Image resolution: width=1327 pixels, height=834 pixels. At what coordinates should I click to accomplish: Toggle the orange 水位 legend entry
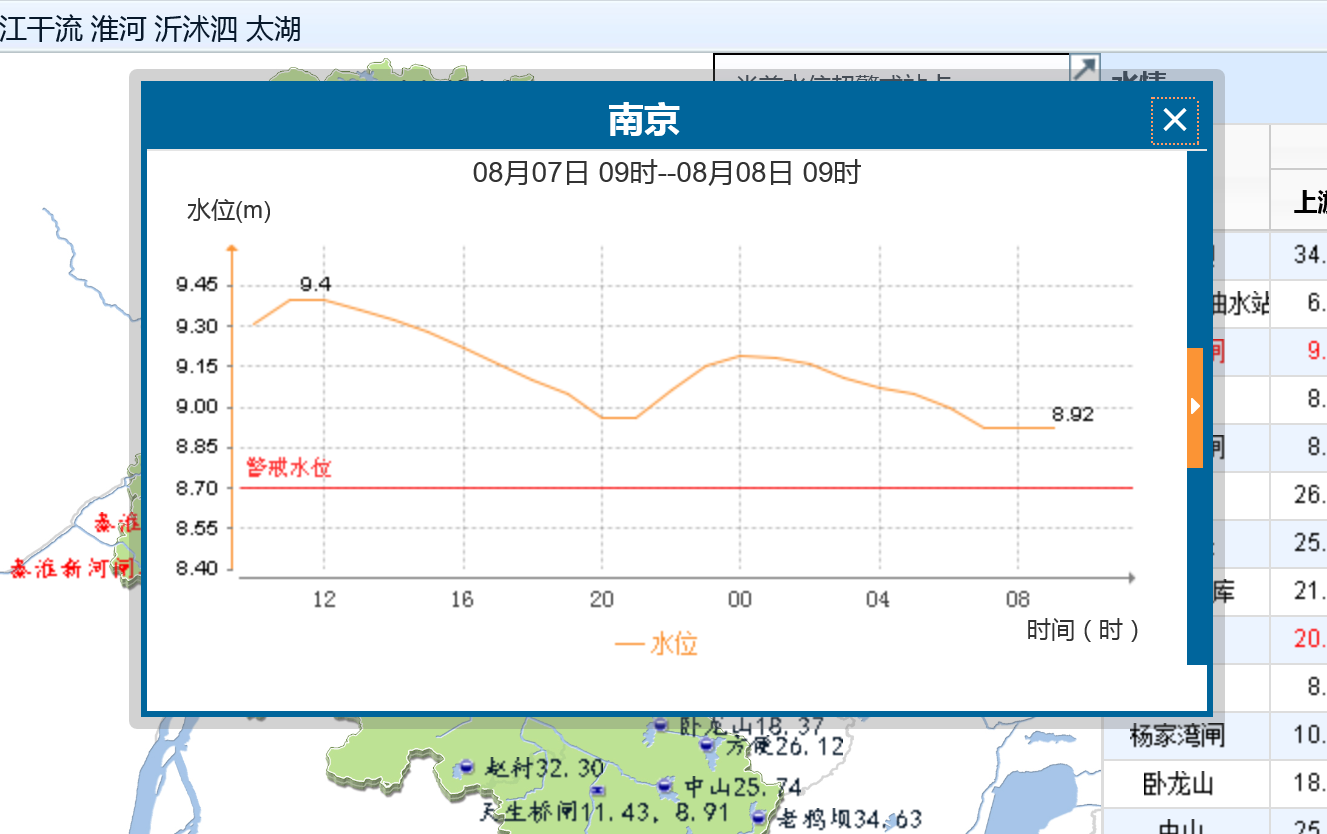click(656, 644)
